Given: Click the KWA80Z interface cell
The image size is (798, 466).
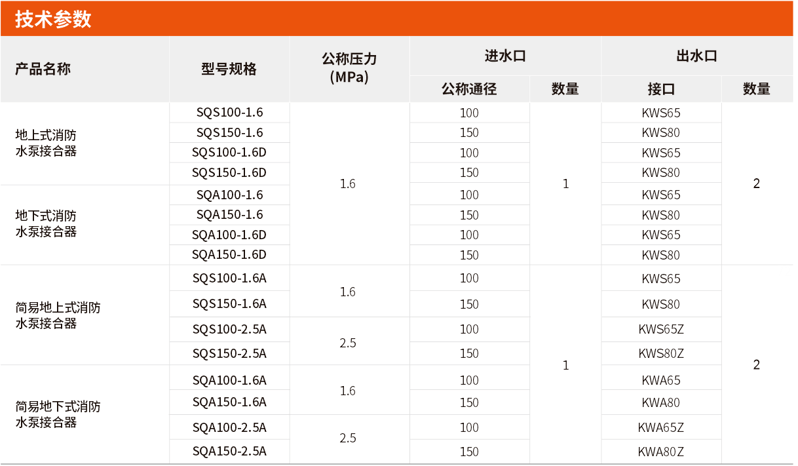Looking at the screenshot, I should point(661,451).
